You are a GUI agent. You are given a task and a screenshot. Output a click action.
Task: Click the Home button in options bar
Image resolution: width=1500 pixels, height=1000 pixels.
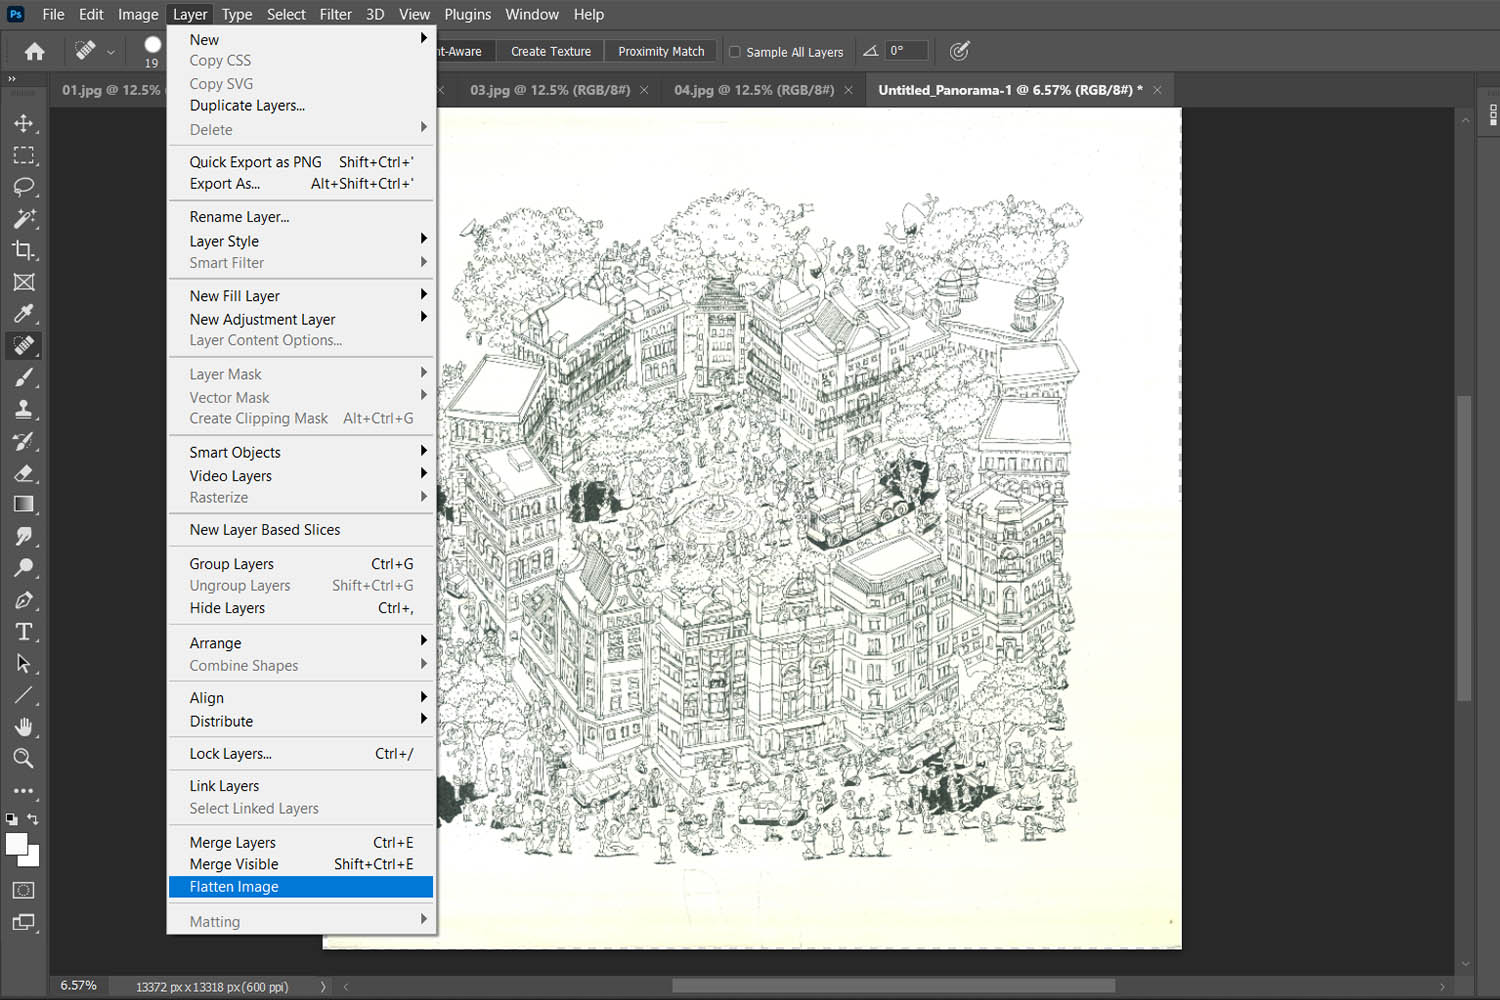pyautogui.click(x=34, y=51)
